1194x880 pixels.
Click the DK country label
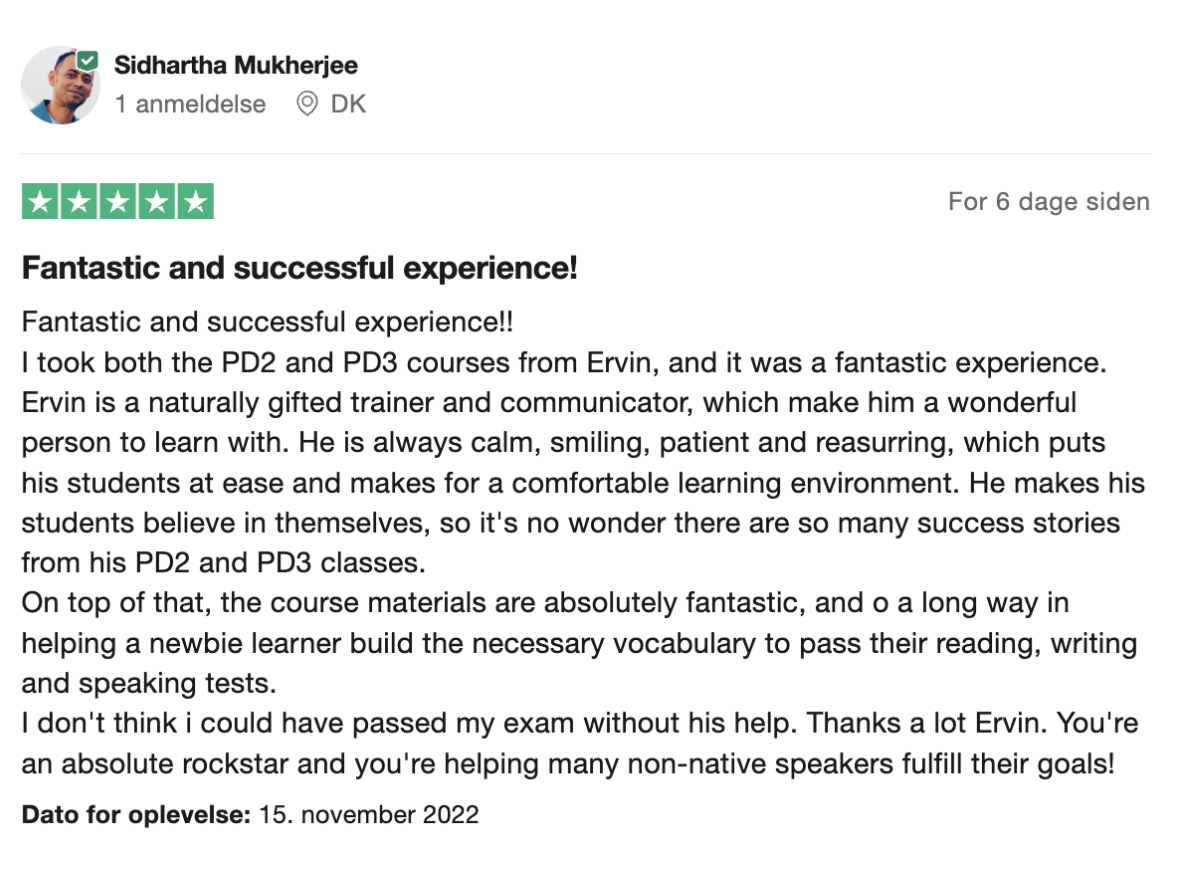point(349,104)
